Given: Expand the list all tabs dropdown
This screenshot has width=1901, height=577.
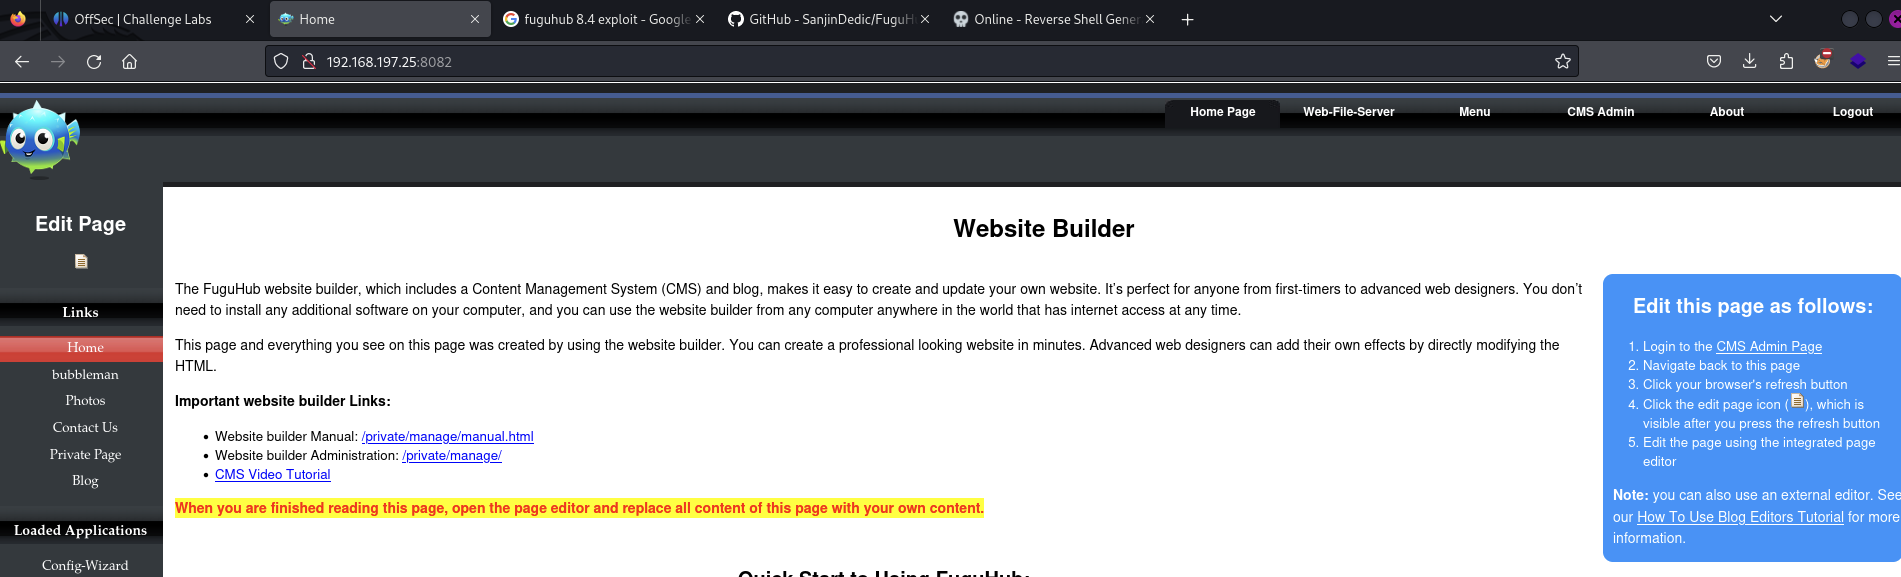Looking at the screenshot, I should tap(1776, 19).
